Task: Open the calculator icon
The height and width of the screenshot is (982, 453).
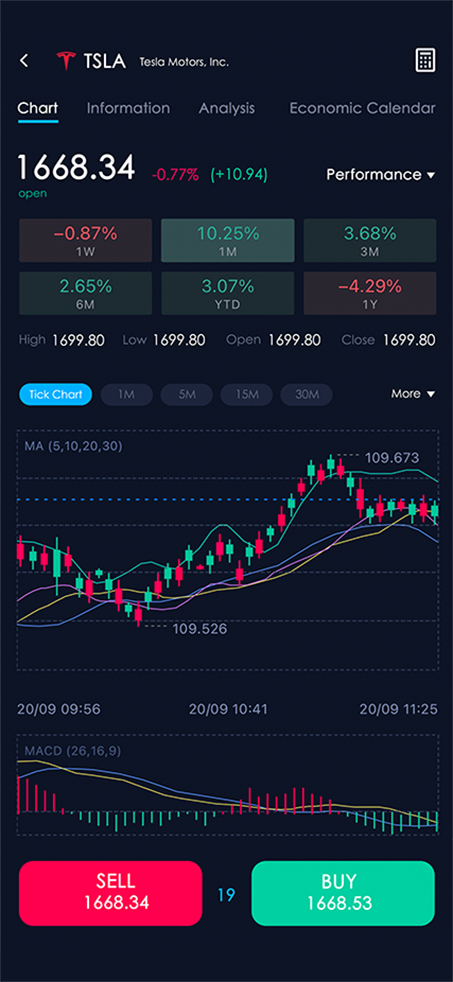Action: (x=425, y=61)
